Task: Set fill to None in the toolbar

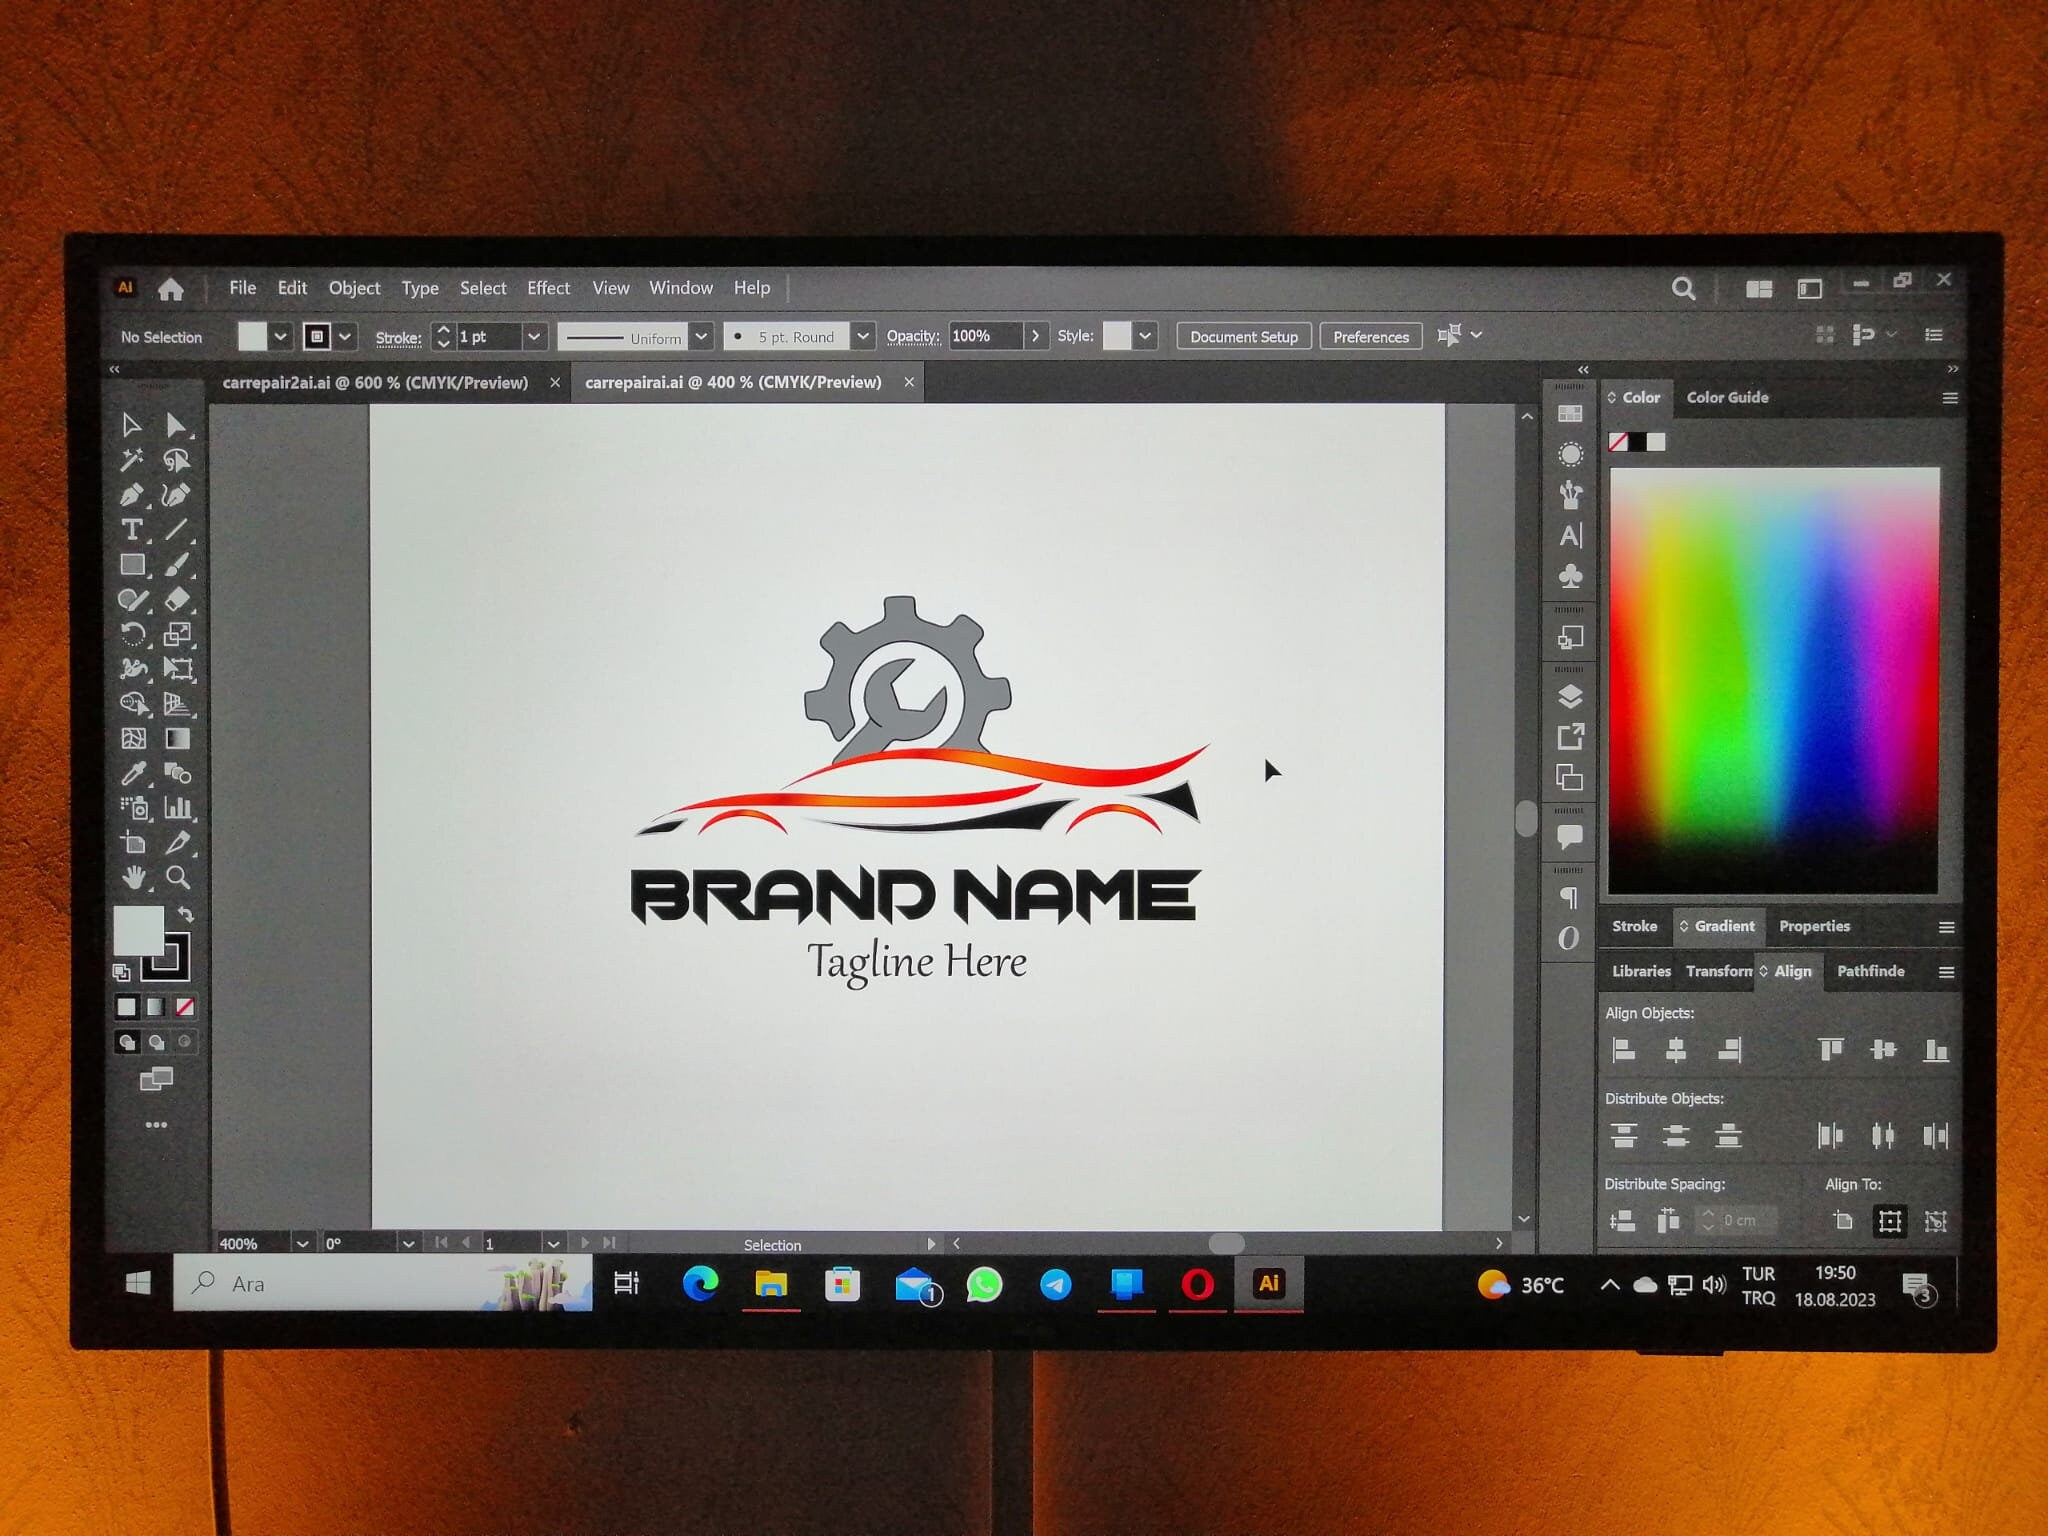Action: (187, 1007)
